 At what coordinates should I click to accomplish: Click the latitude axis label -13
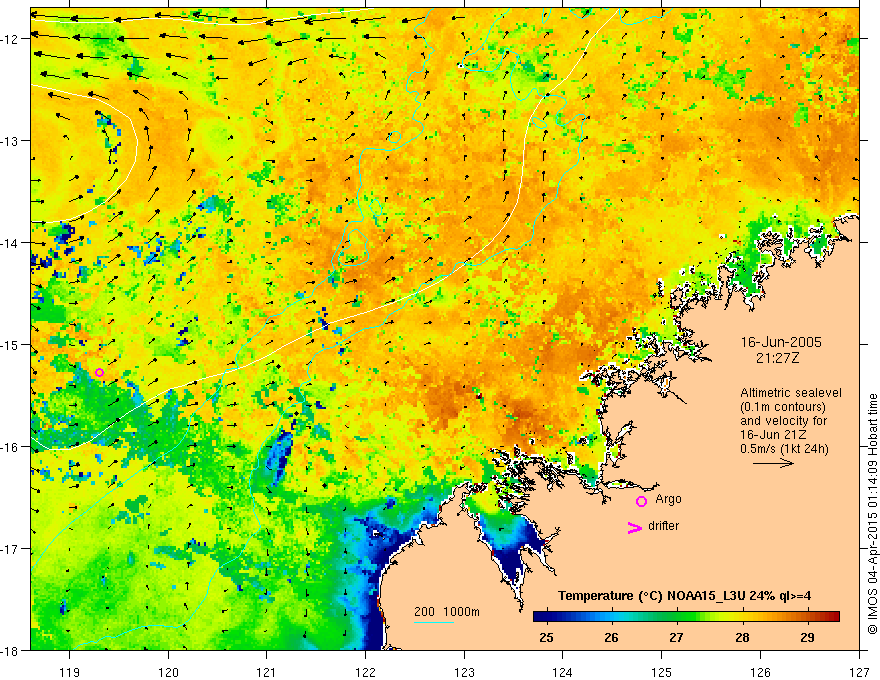pyautogui.click(x=10, y=141)
